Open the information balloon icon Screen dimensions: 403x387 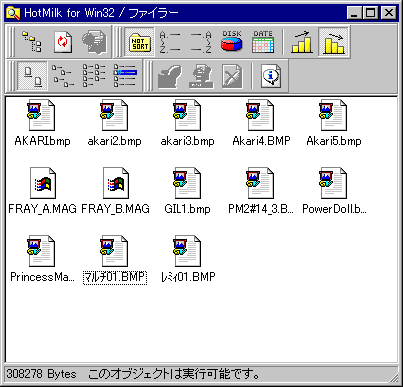(271, 76)
